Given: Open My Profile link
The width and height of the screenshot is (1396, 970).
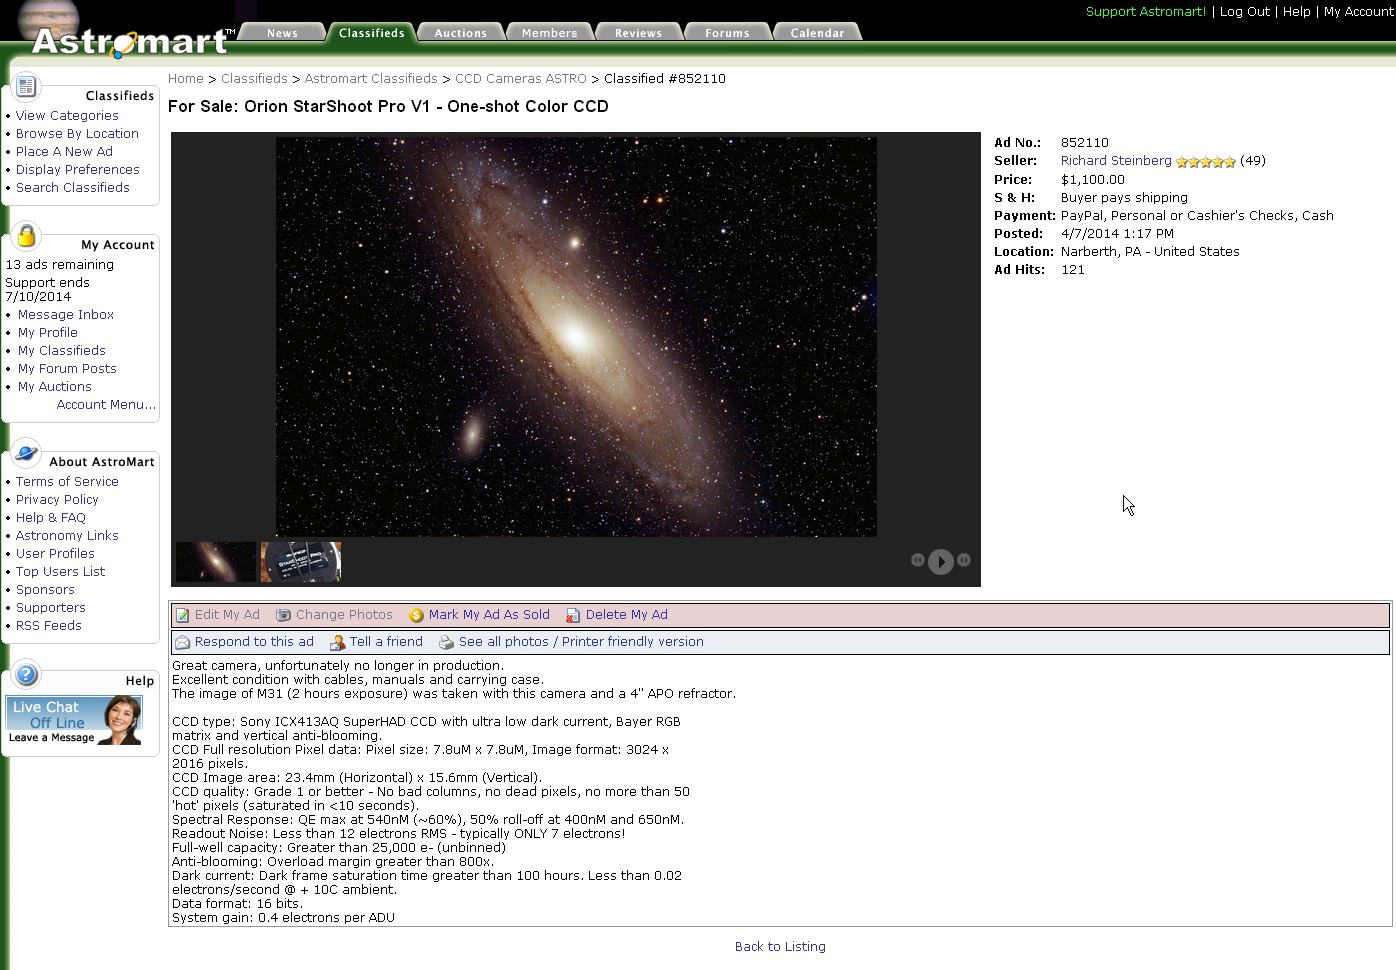Looking at the screenshot, I should coord(47,333).
